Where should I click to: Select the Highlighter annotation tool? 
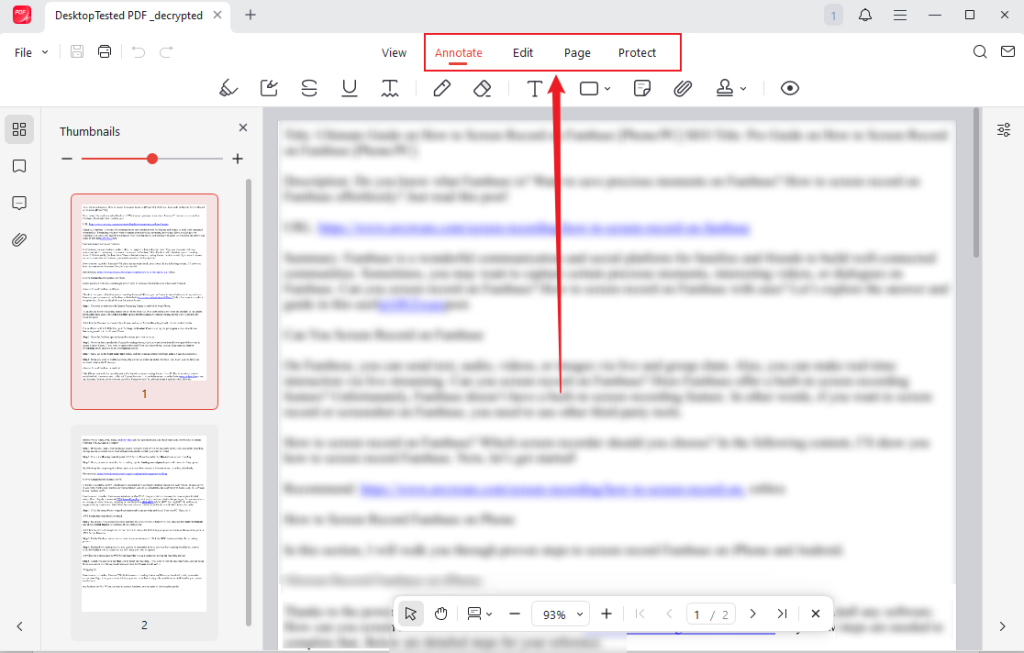pos(228,88)
